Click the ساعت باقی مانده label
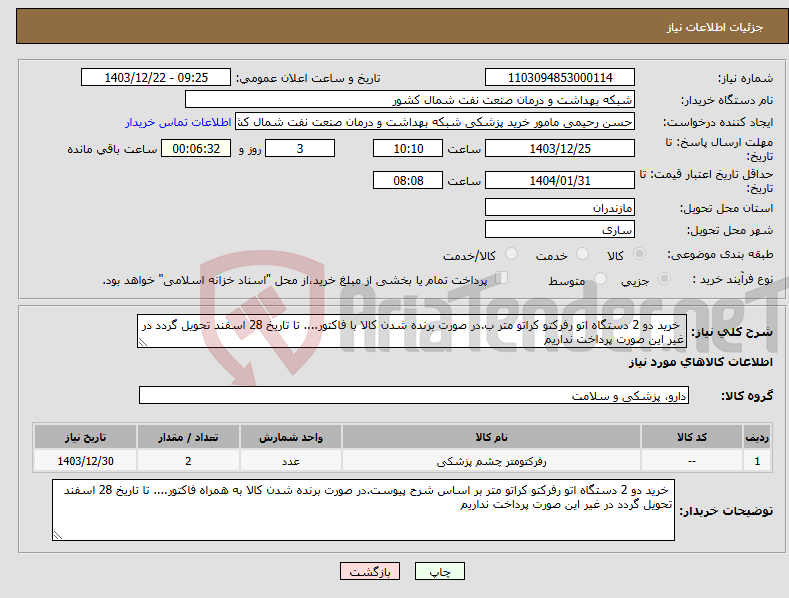 112,150
